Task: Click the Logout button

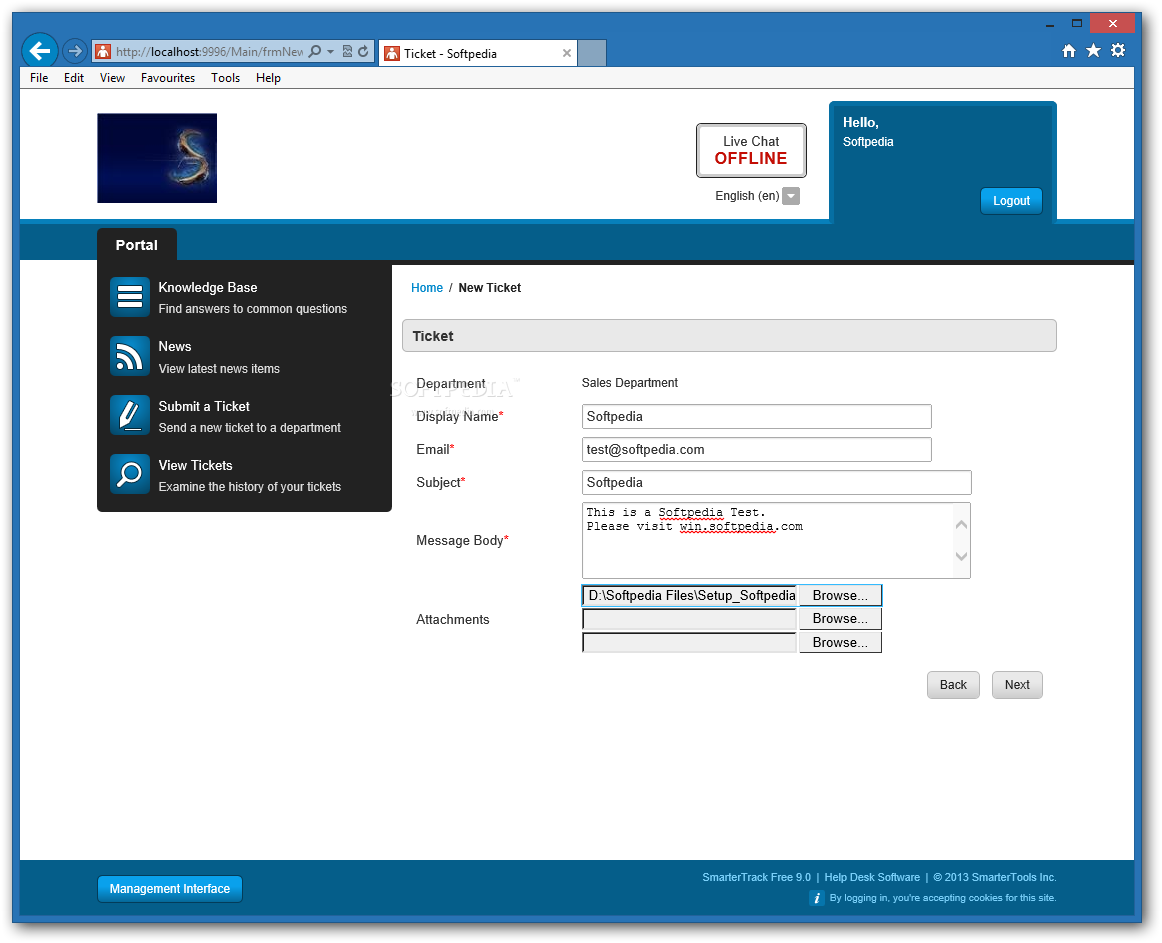Action: [x=1011, y=201]
